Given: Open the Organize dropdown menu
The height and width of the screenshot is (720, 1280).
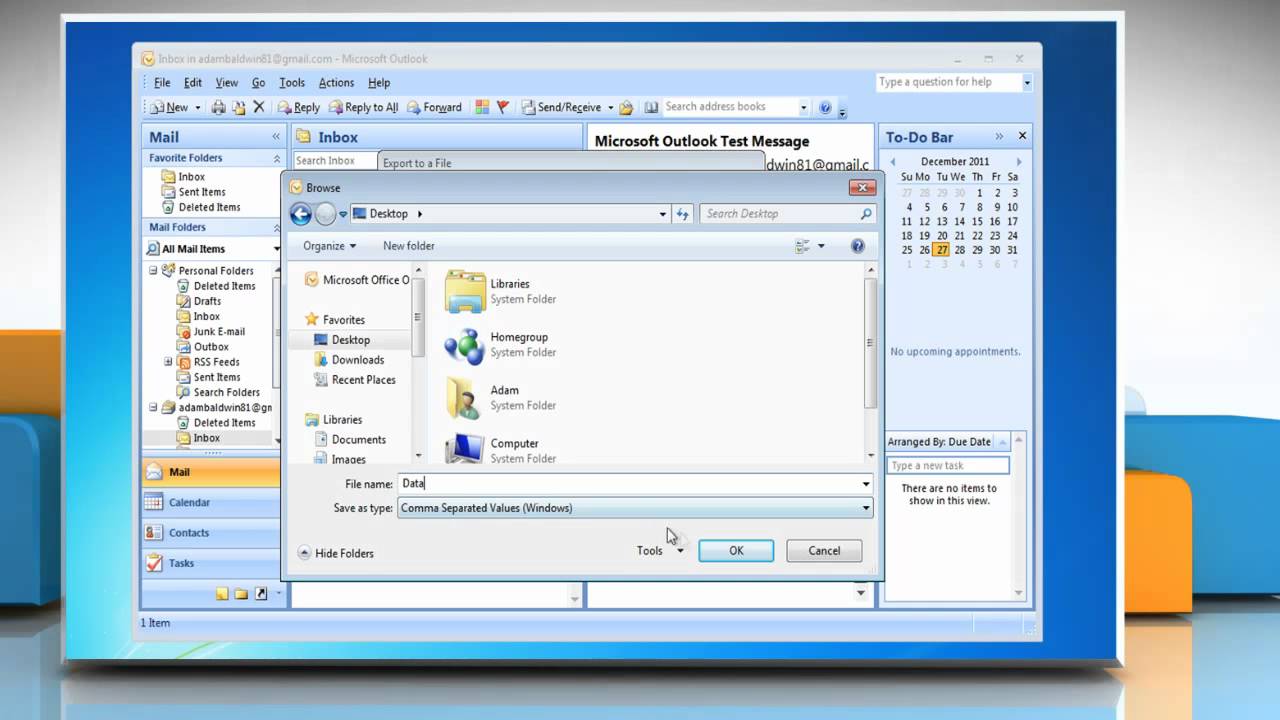Looking at the screenshot, I should [x=329, y=245].
